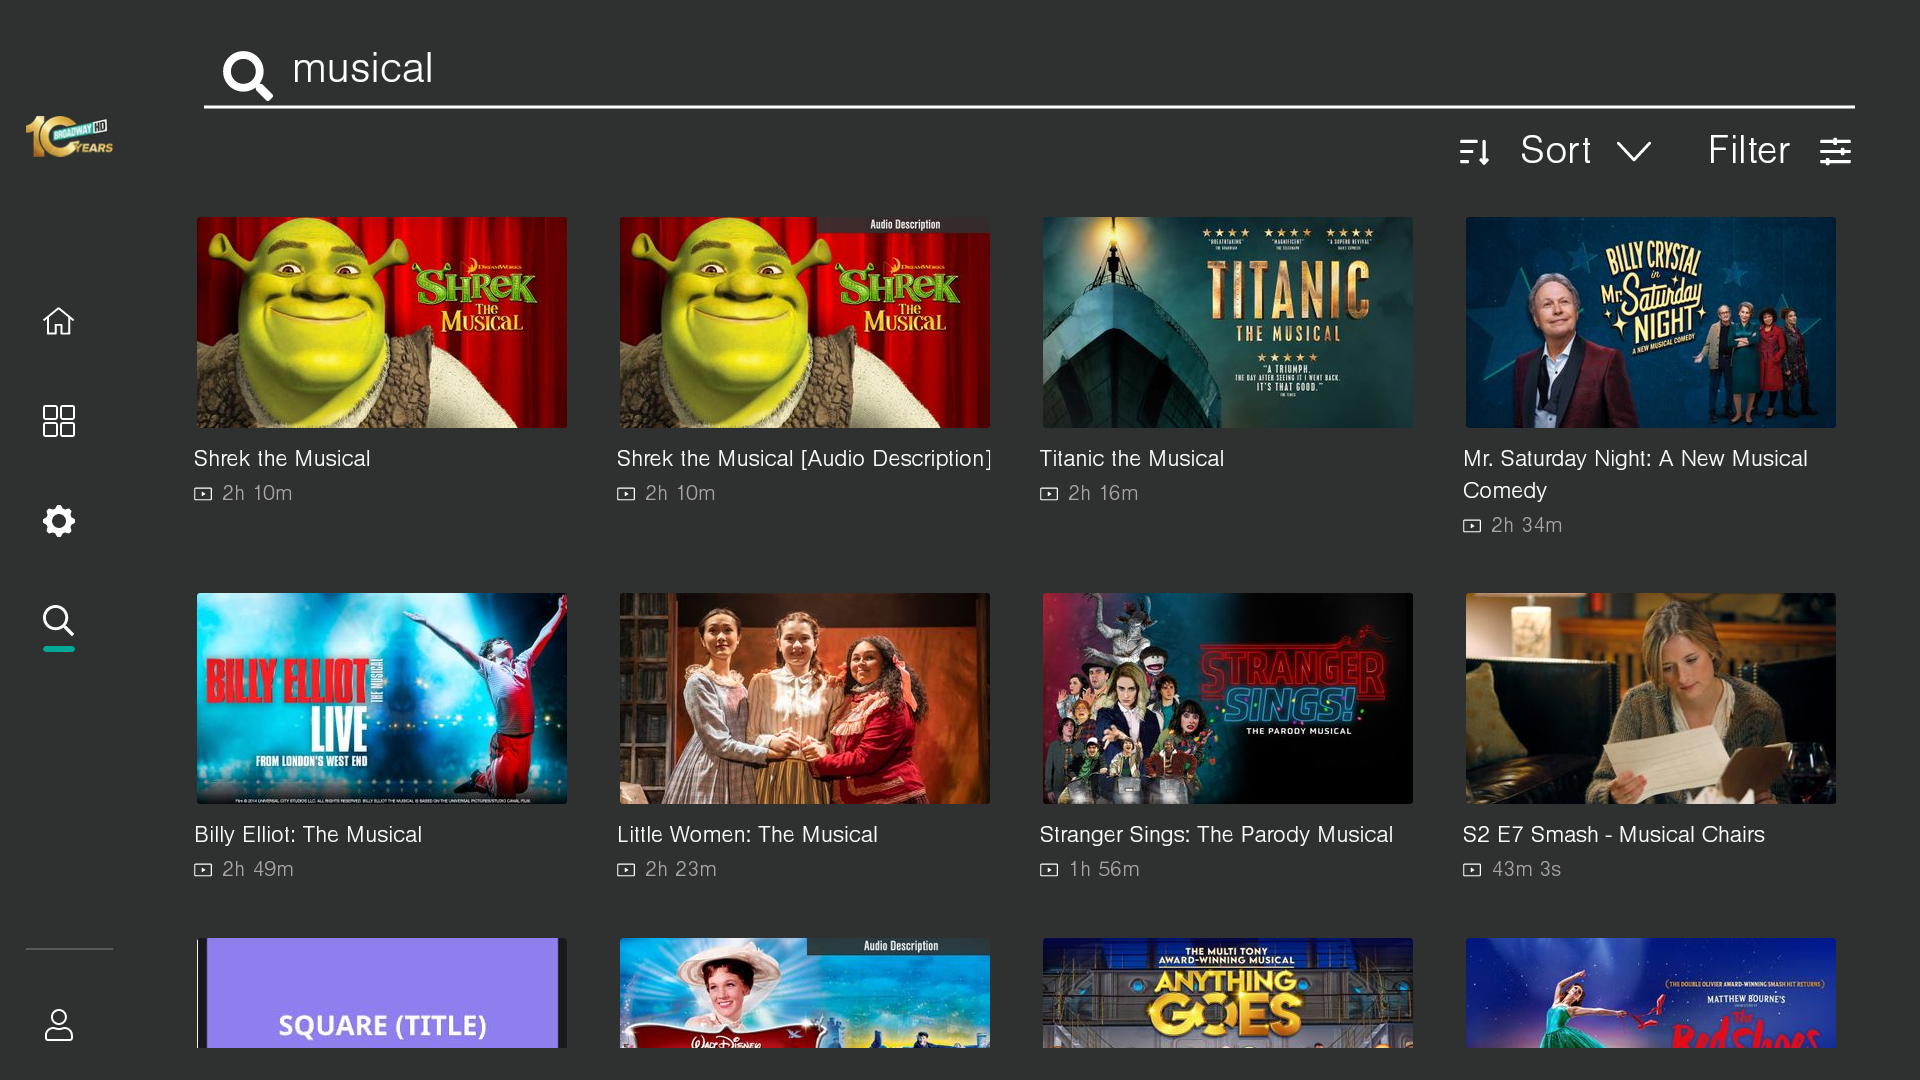Image resolution: width=1920 pixels, height=1080 pixels.
Task: Click the search input containing 'musical'
Action: (700, 68)
